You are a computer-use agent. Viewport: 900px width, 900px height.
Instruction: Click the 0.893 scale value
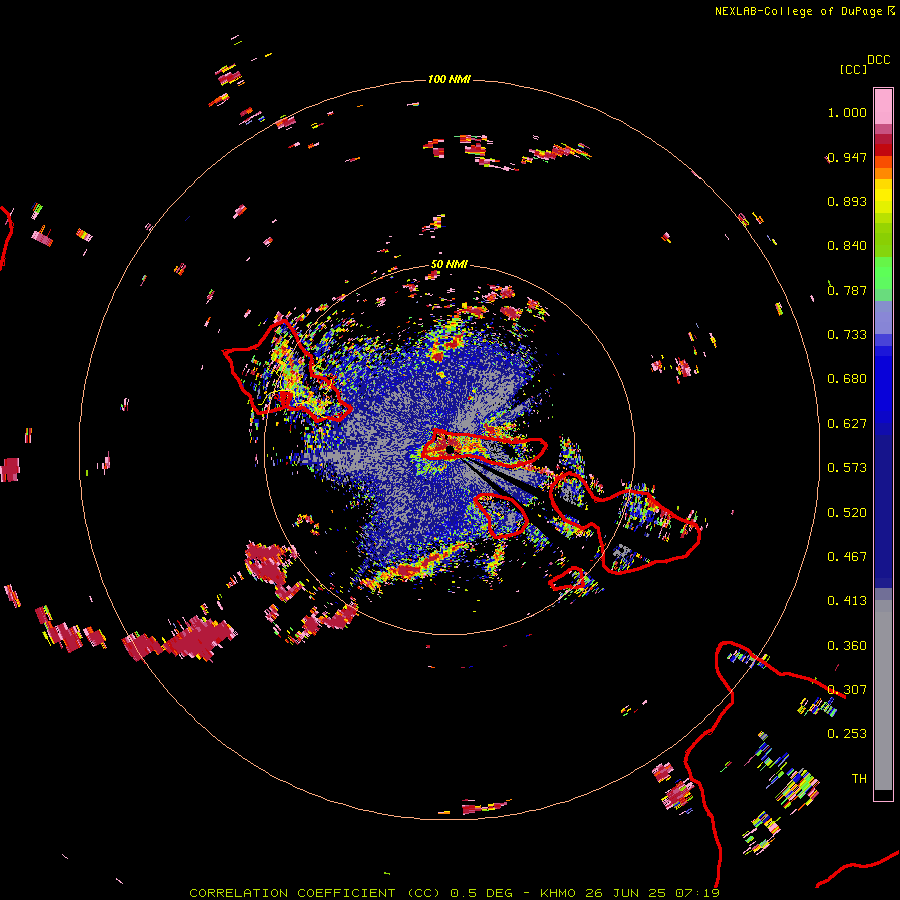click(x=847, y=201)
